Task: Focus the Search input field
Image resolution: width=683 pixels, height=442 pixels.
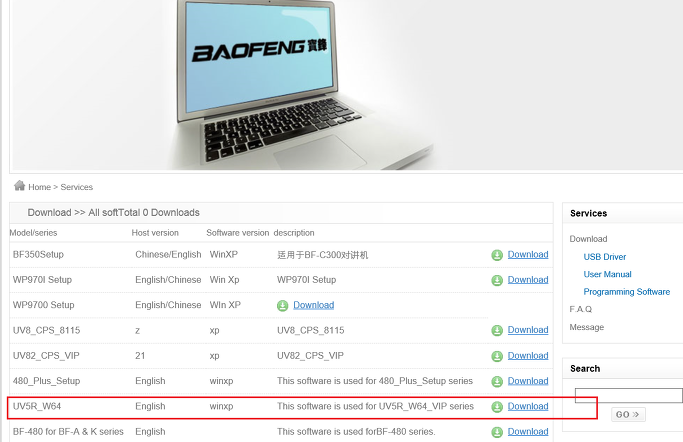Action: click(629, 395)
